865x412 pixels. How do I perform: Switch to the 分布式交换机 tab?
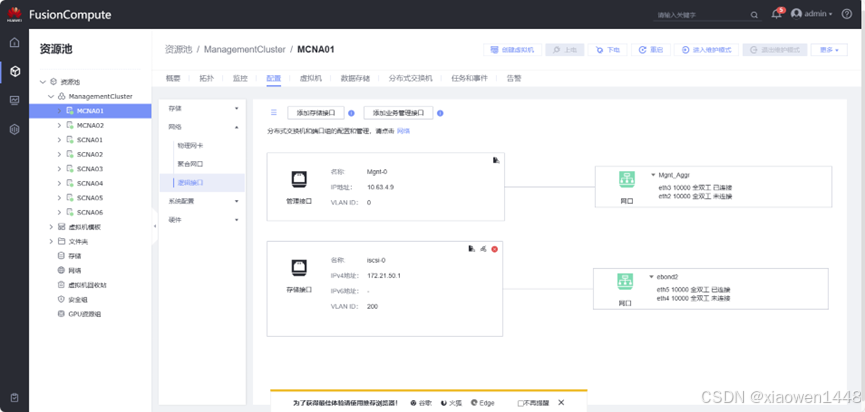point(410,78)
